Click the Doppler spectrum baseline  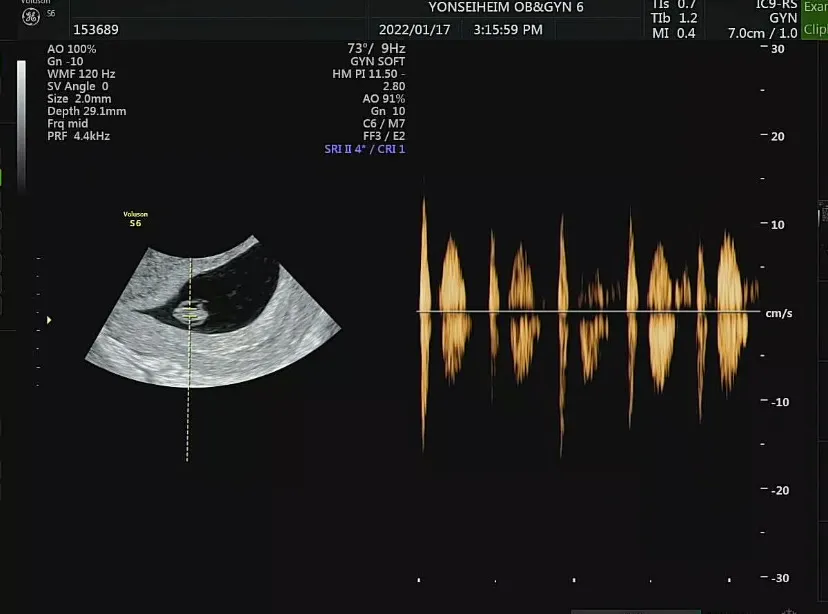coord(588,311)
